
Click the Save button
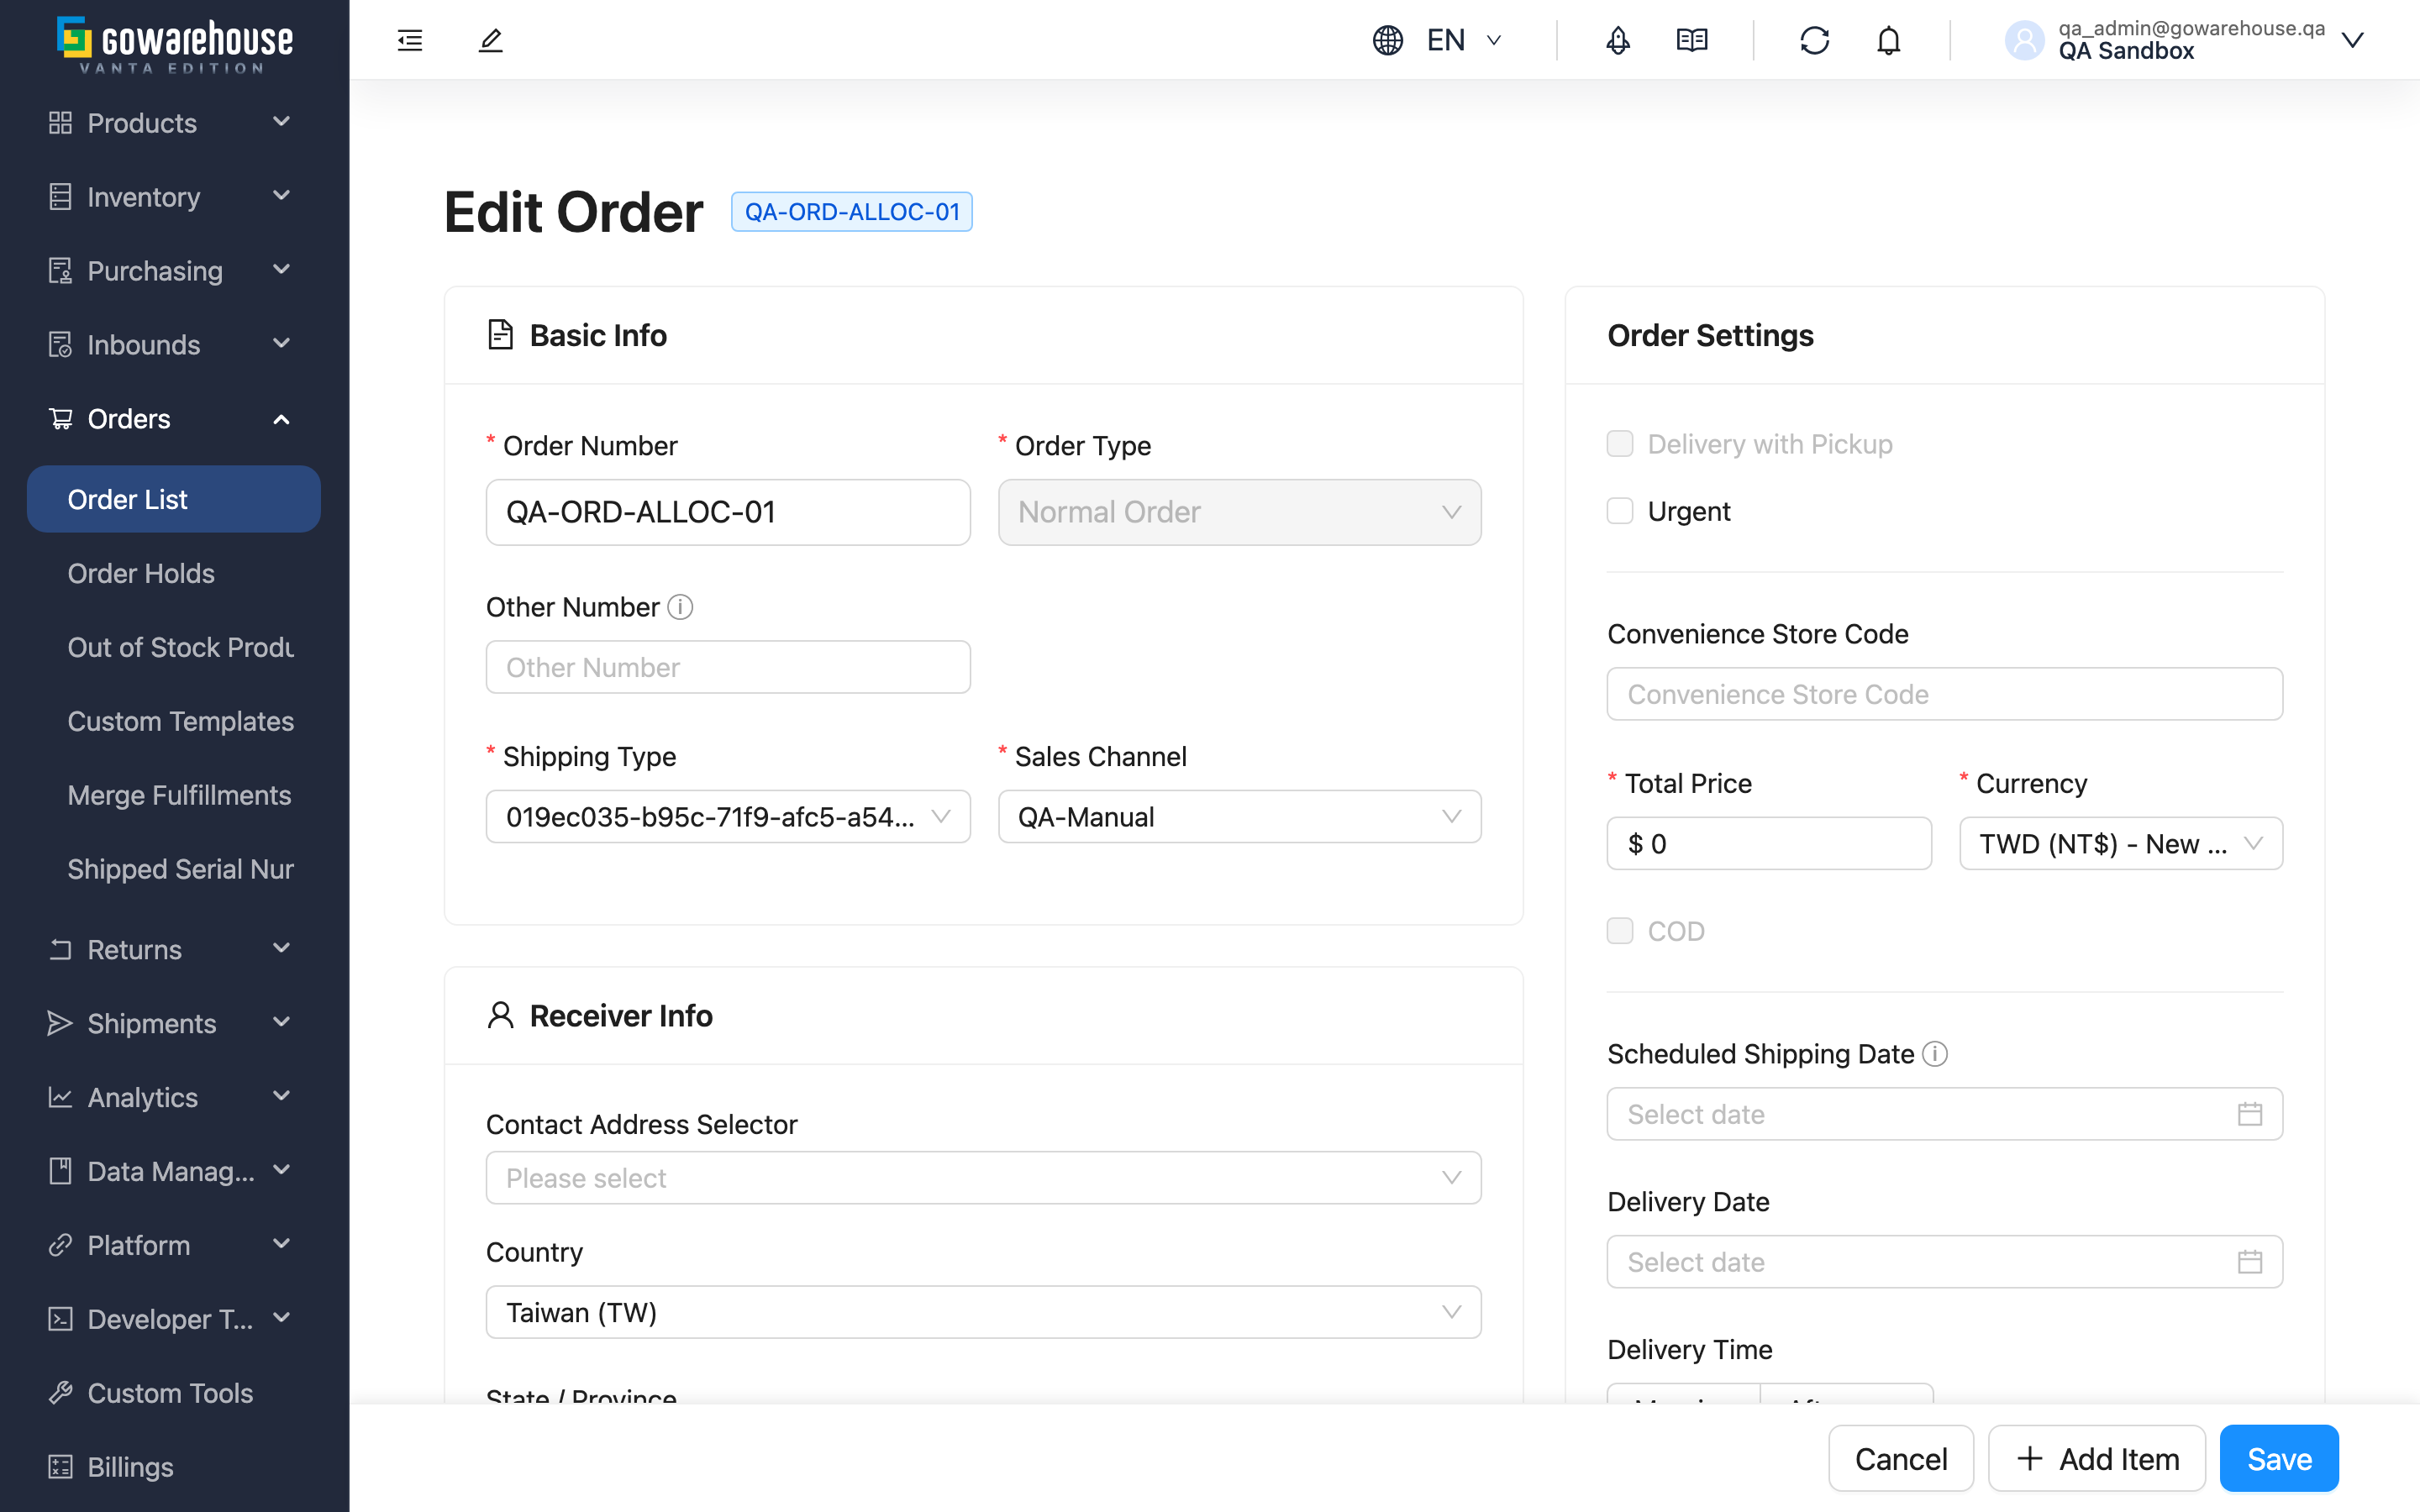[2279, 1459]
